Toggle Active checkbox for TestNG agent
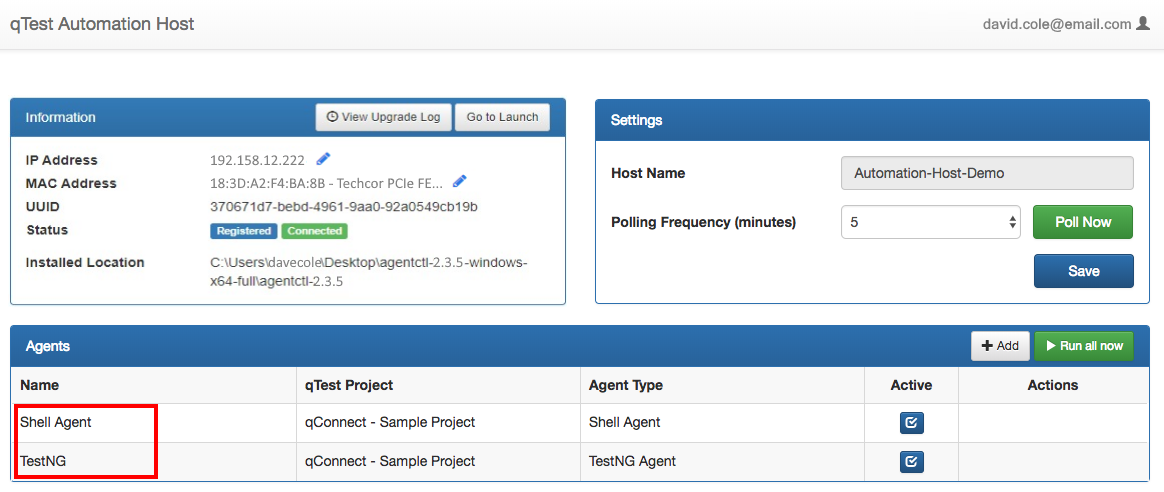 click(x=911, y=461)
